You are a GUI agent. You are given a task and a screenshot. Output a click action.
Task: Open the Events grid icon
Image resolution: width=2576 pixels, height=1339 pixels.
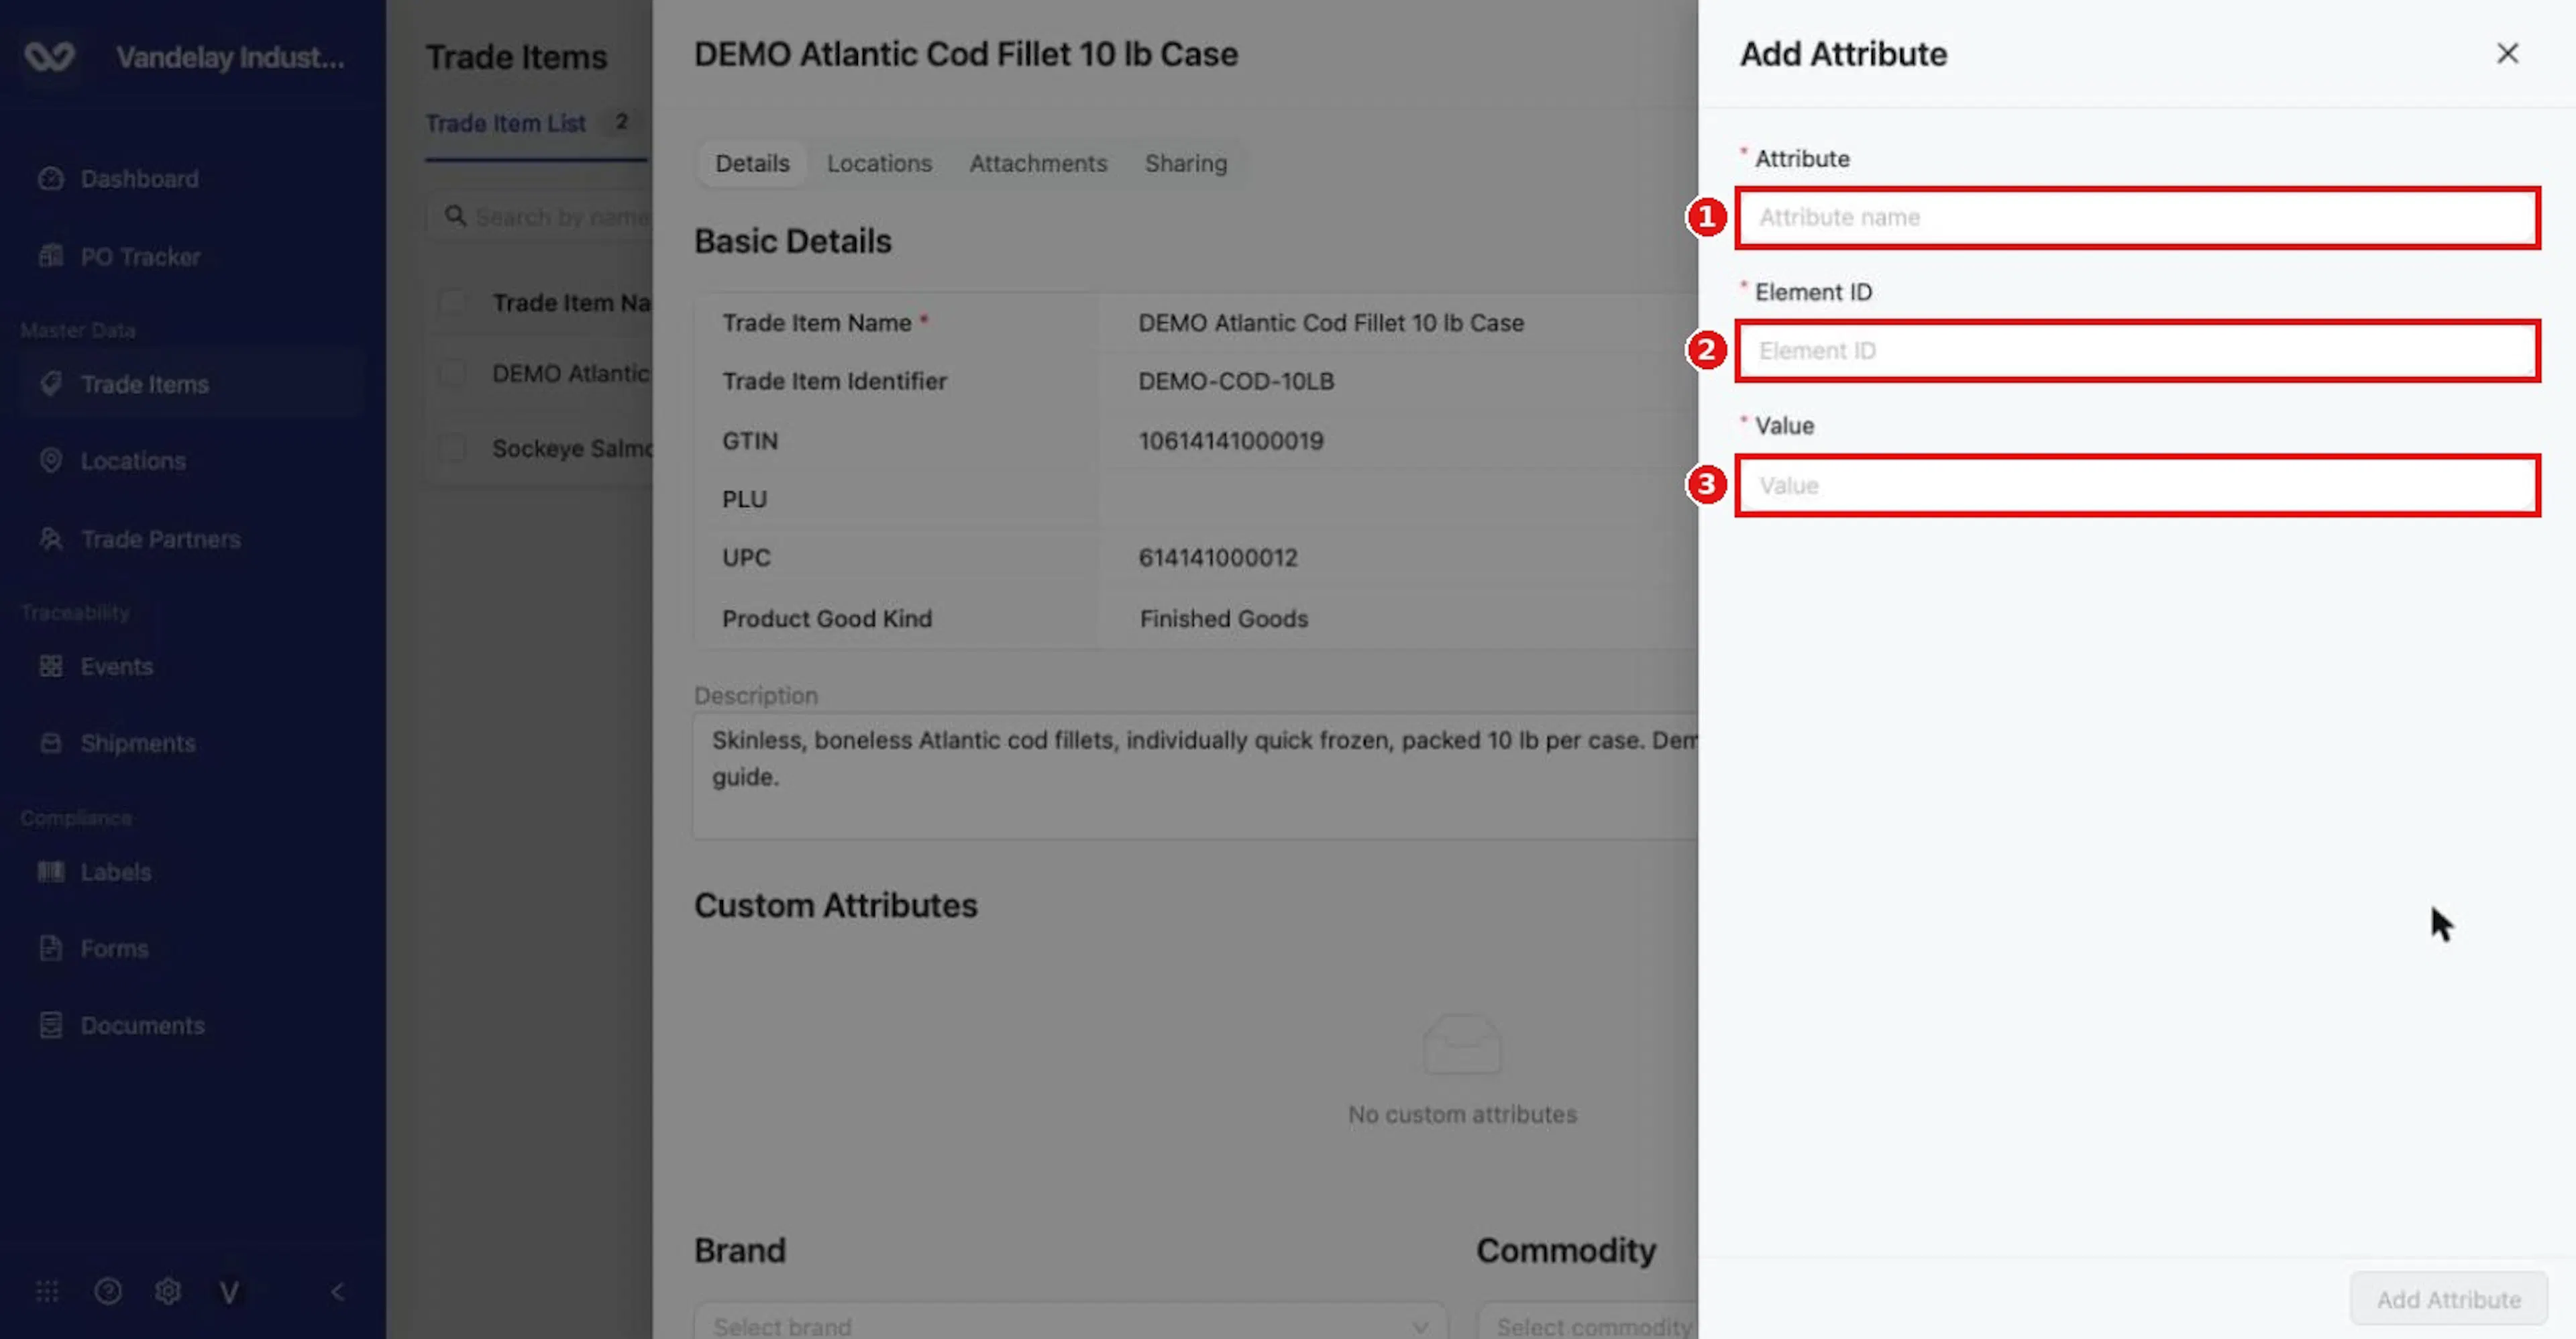[51, 666]
